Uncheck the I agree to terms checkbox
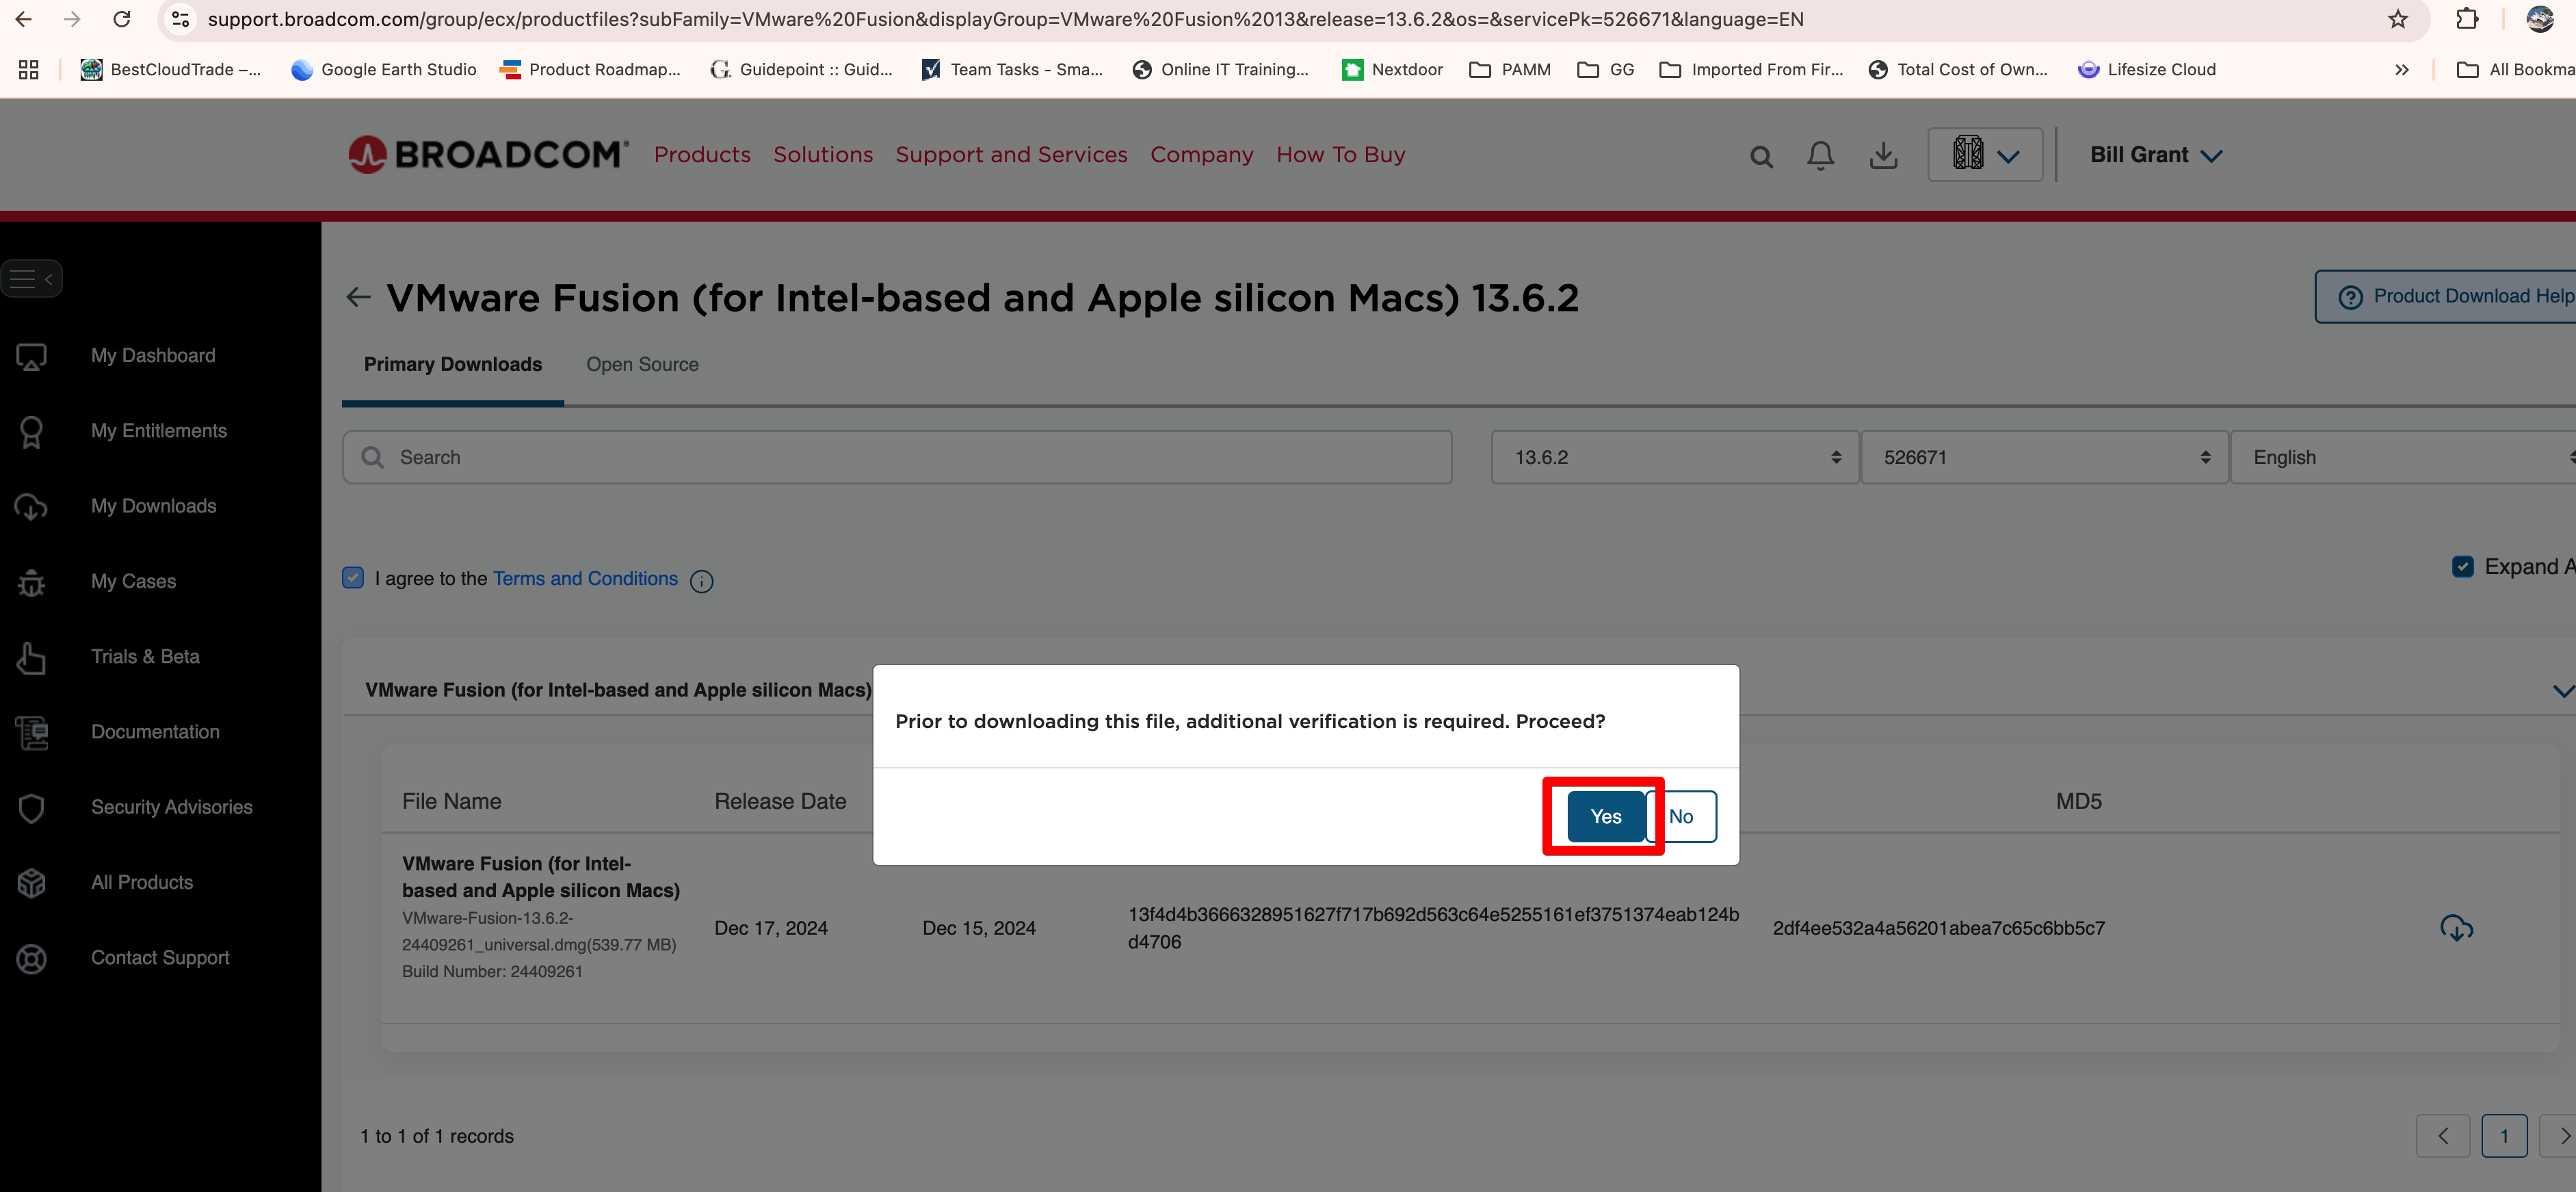The image size is (2576, 1192). (353, 578)
